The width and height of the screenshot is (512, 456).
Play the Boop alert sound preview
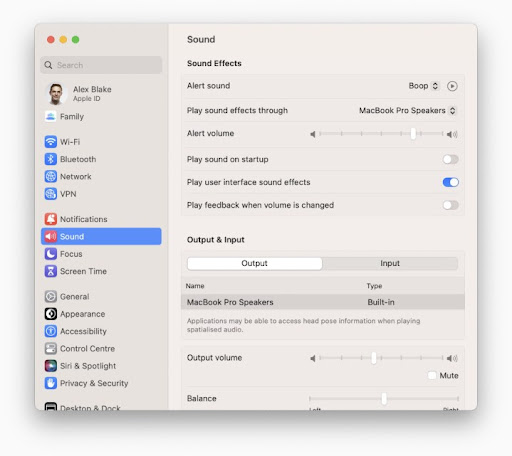click(452, 86)
